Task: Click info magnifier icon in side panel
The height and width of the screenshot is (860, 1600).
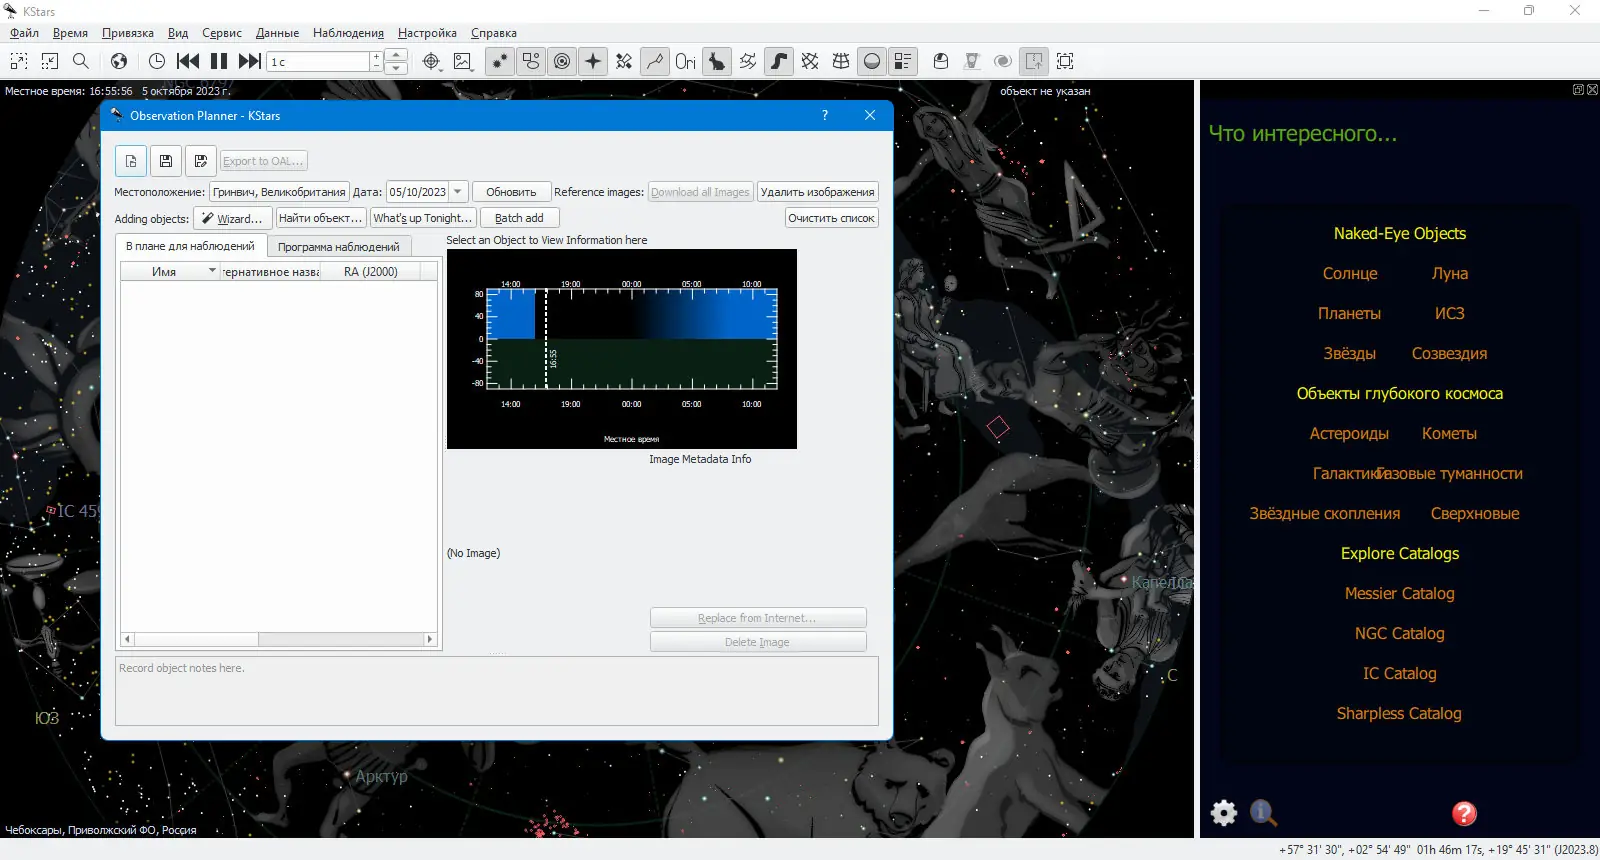Action: click(x=1263, y=813)
